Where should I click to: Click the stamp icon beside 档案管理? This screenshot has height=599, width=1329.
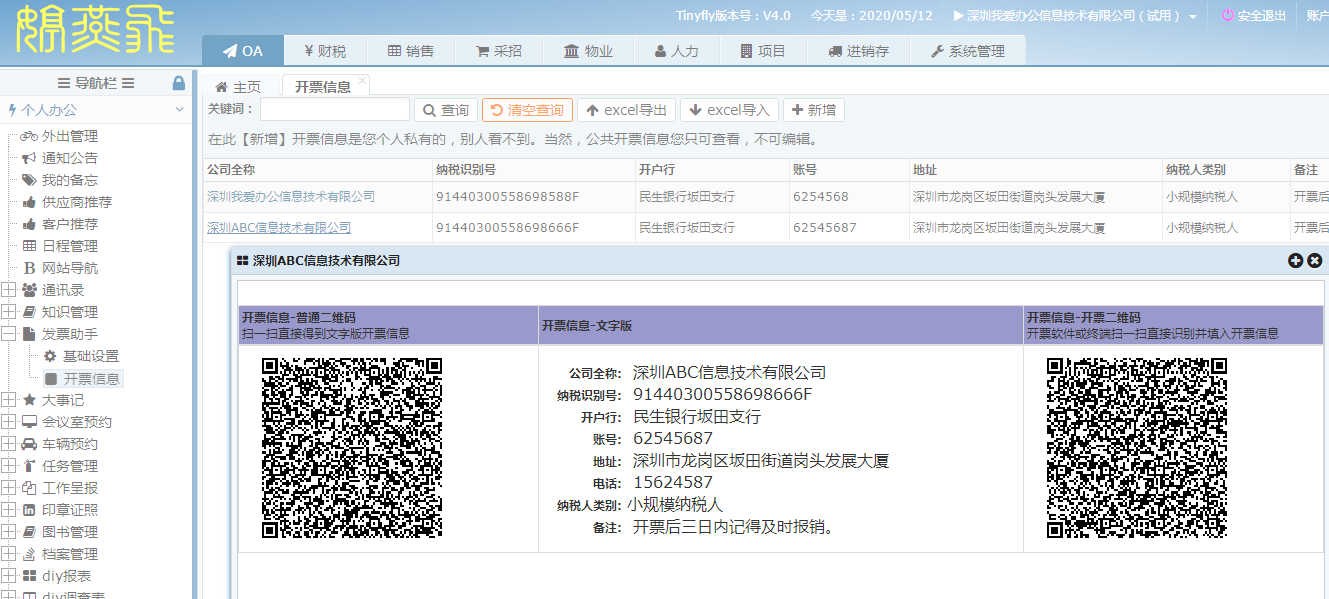pyautogui.click(x=29, y=554)
